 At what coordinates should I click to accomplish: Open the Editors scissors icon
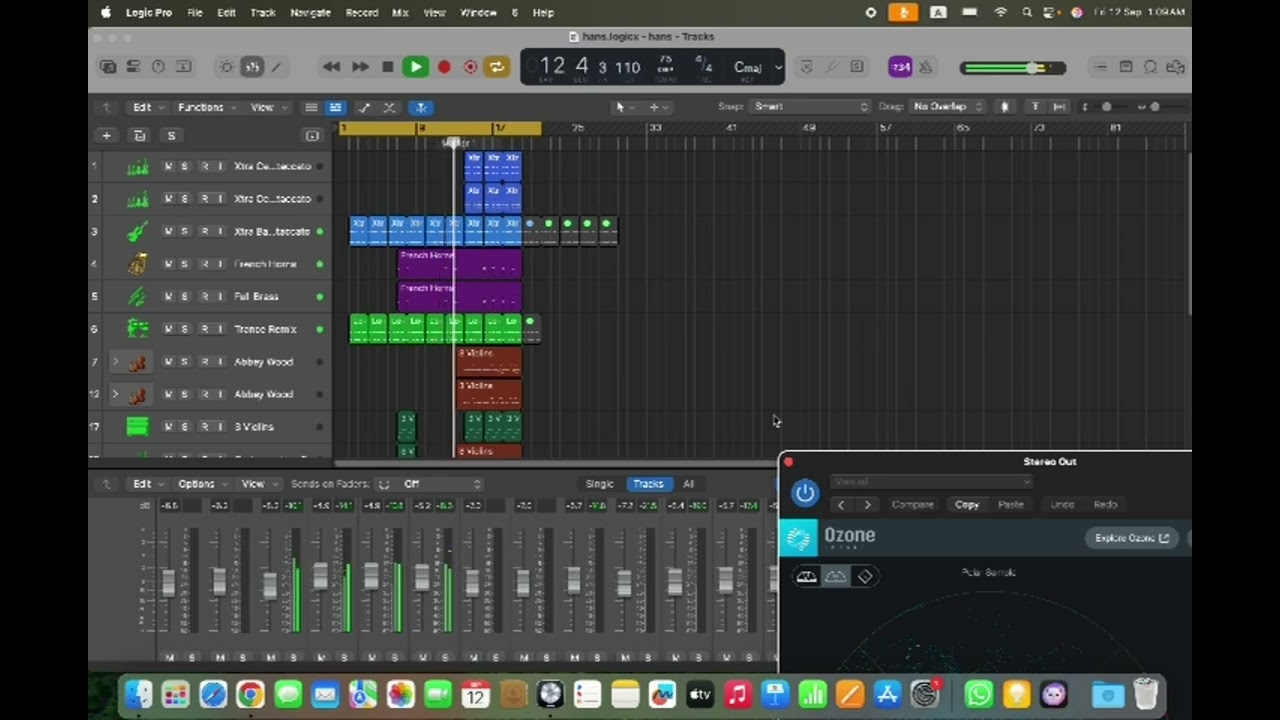pyautogui.click(x=277, y=67)
